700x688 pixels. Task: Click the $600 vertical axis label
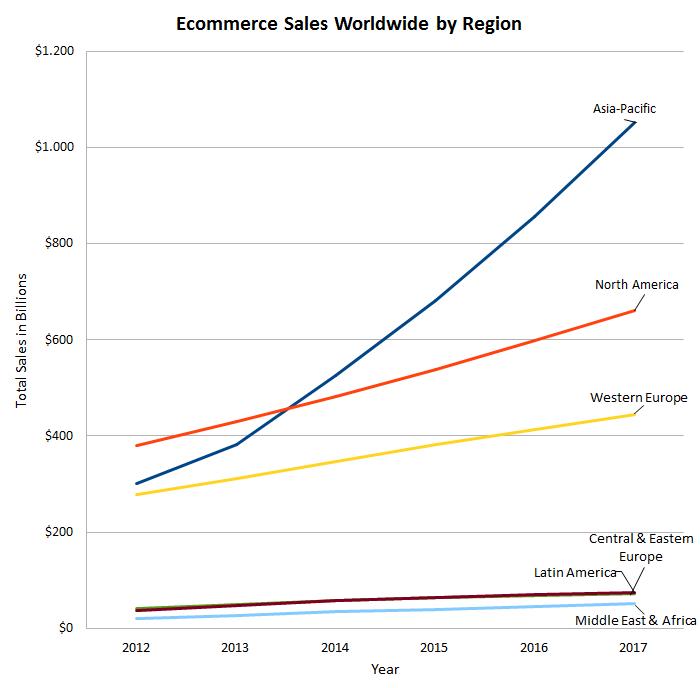(x=63, y=340)
